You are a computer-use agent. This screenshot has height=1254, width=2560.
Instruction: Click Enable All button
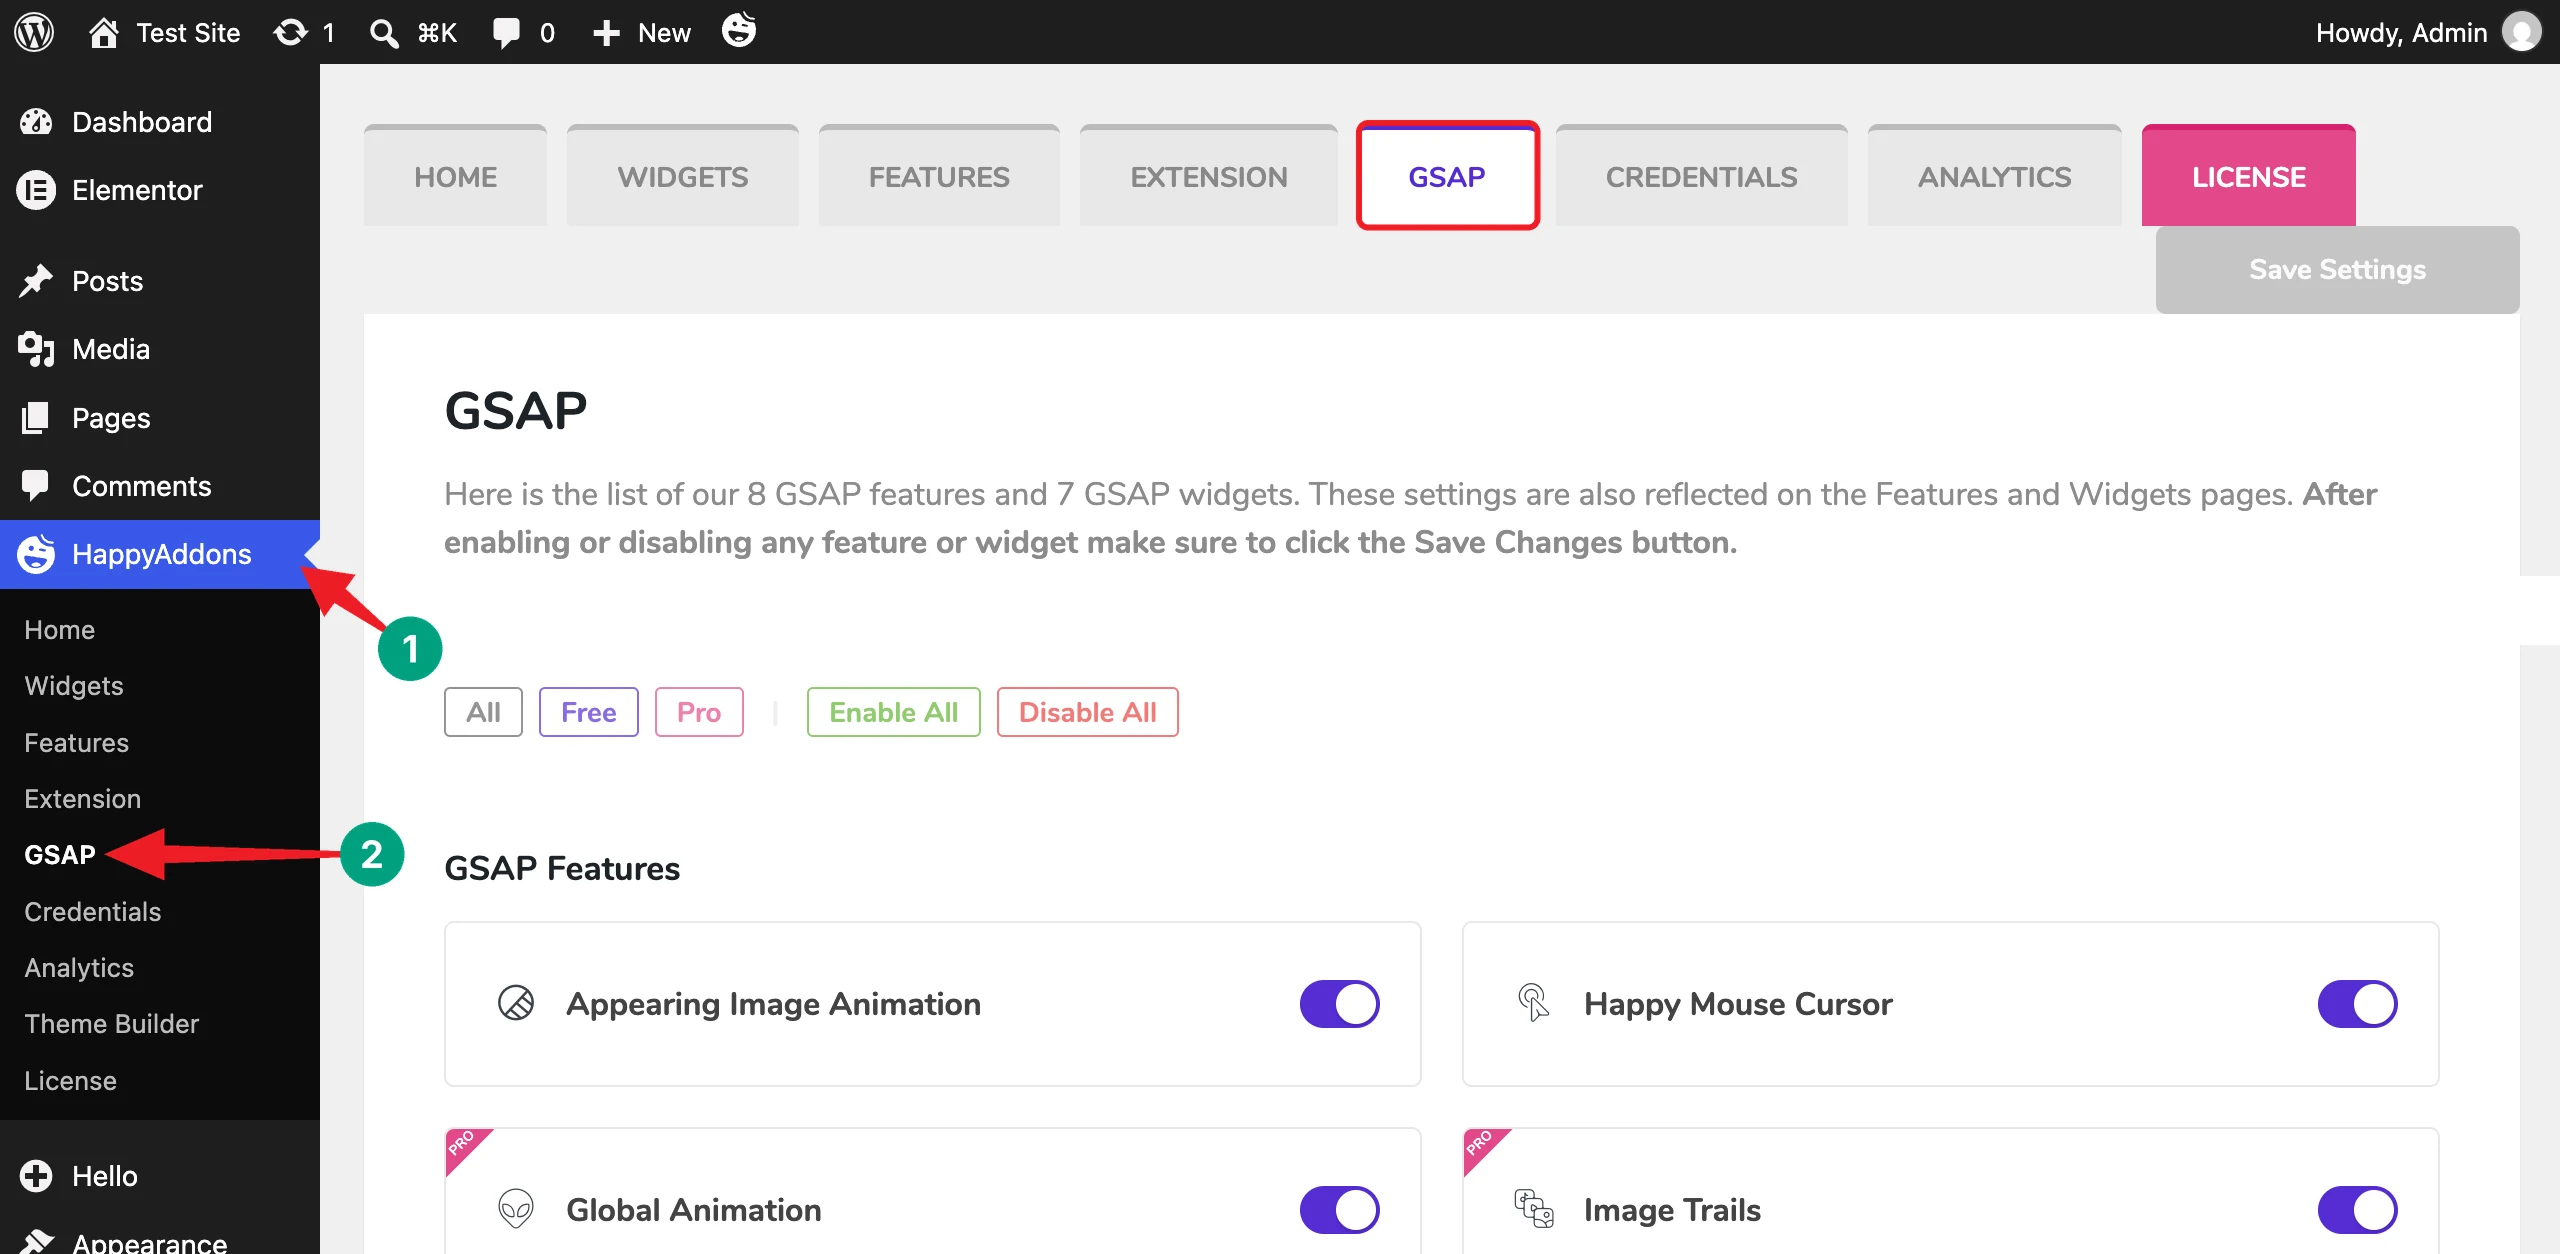(894, 712)
